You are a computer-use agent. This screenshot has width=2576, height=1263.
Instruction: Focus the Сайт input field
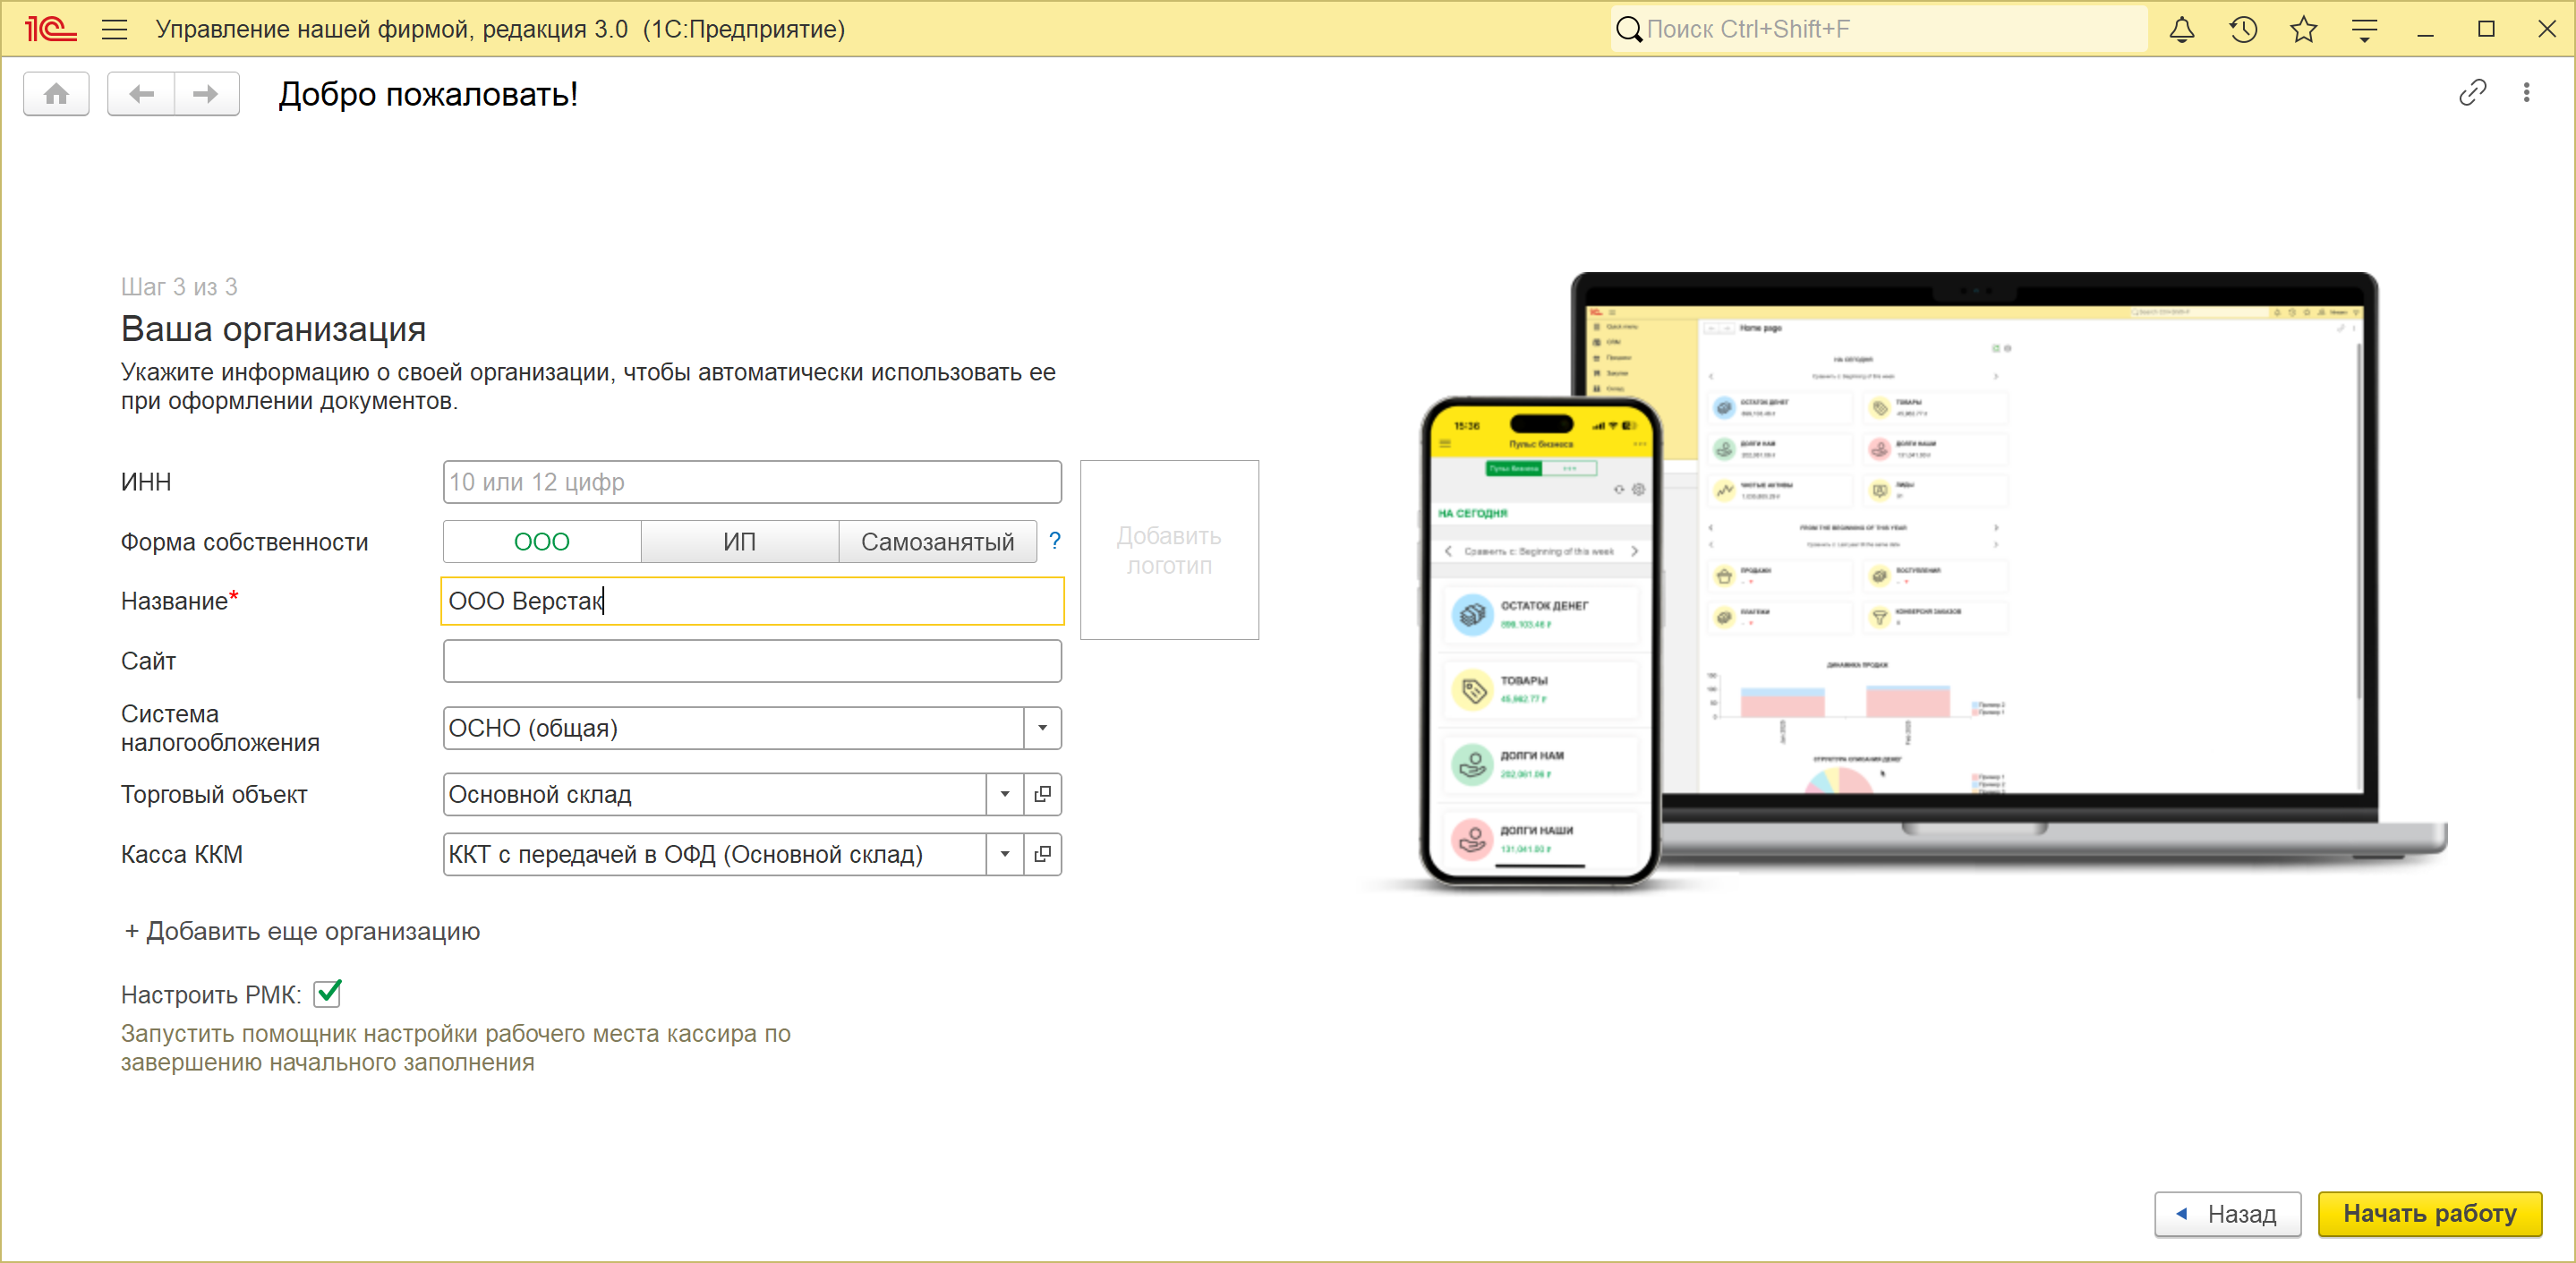click(752, 661)
